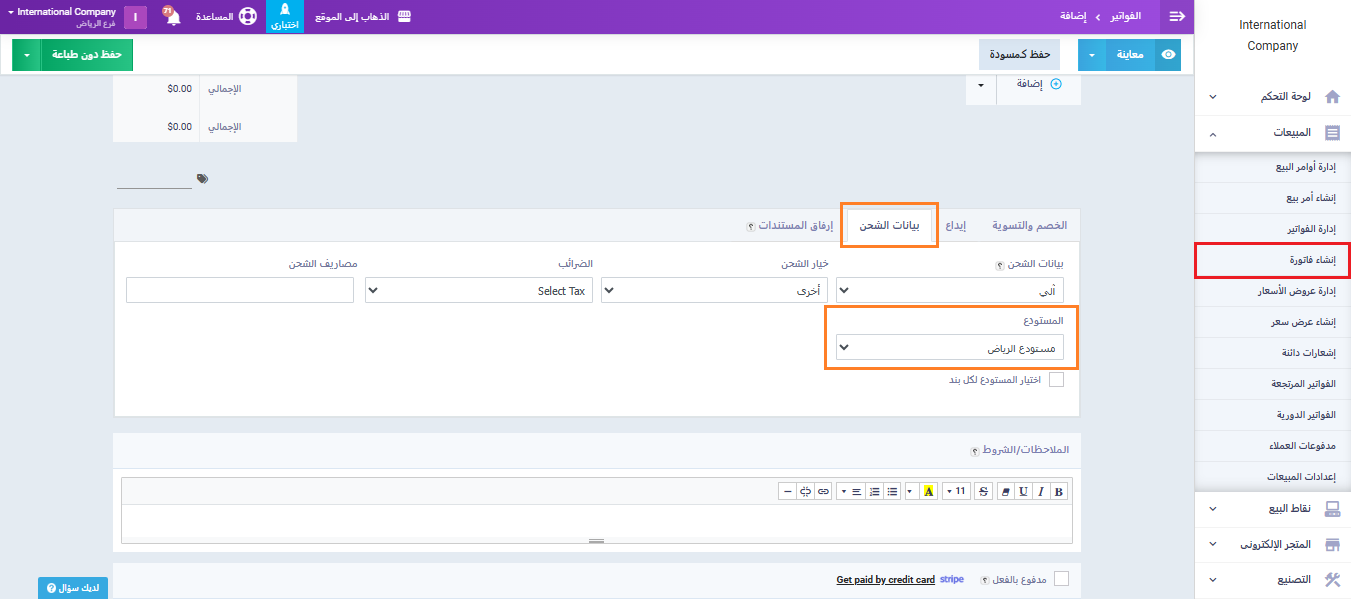Viewport: 1351px width, 599px height.
Task: Click the 'Get paid by credit card' link
Action: (x=885, y=580)
